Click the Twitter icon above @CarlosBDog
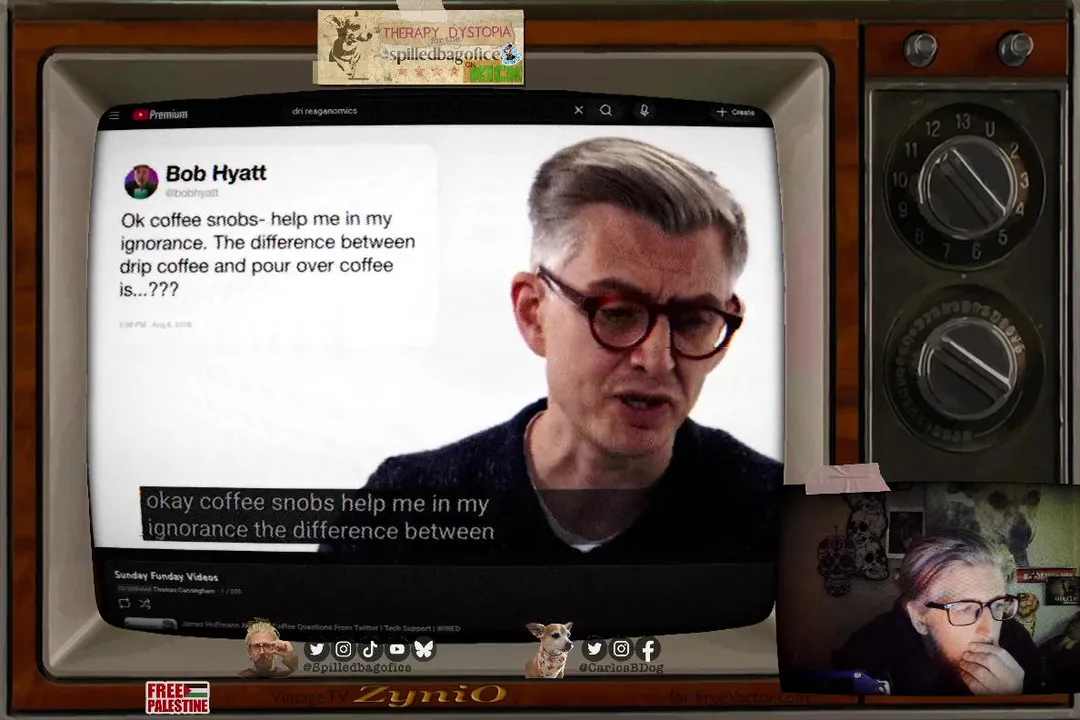The image size is (1080, 720). pyautogui.click(x=594, y=648)
